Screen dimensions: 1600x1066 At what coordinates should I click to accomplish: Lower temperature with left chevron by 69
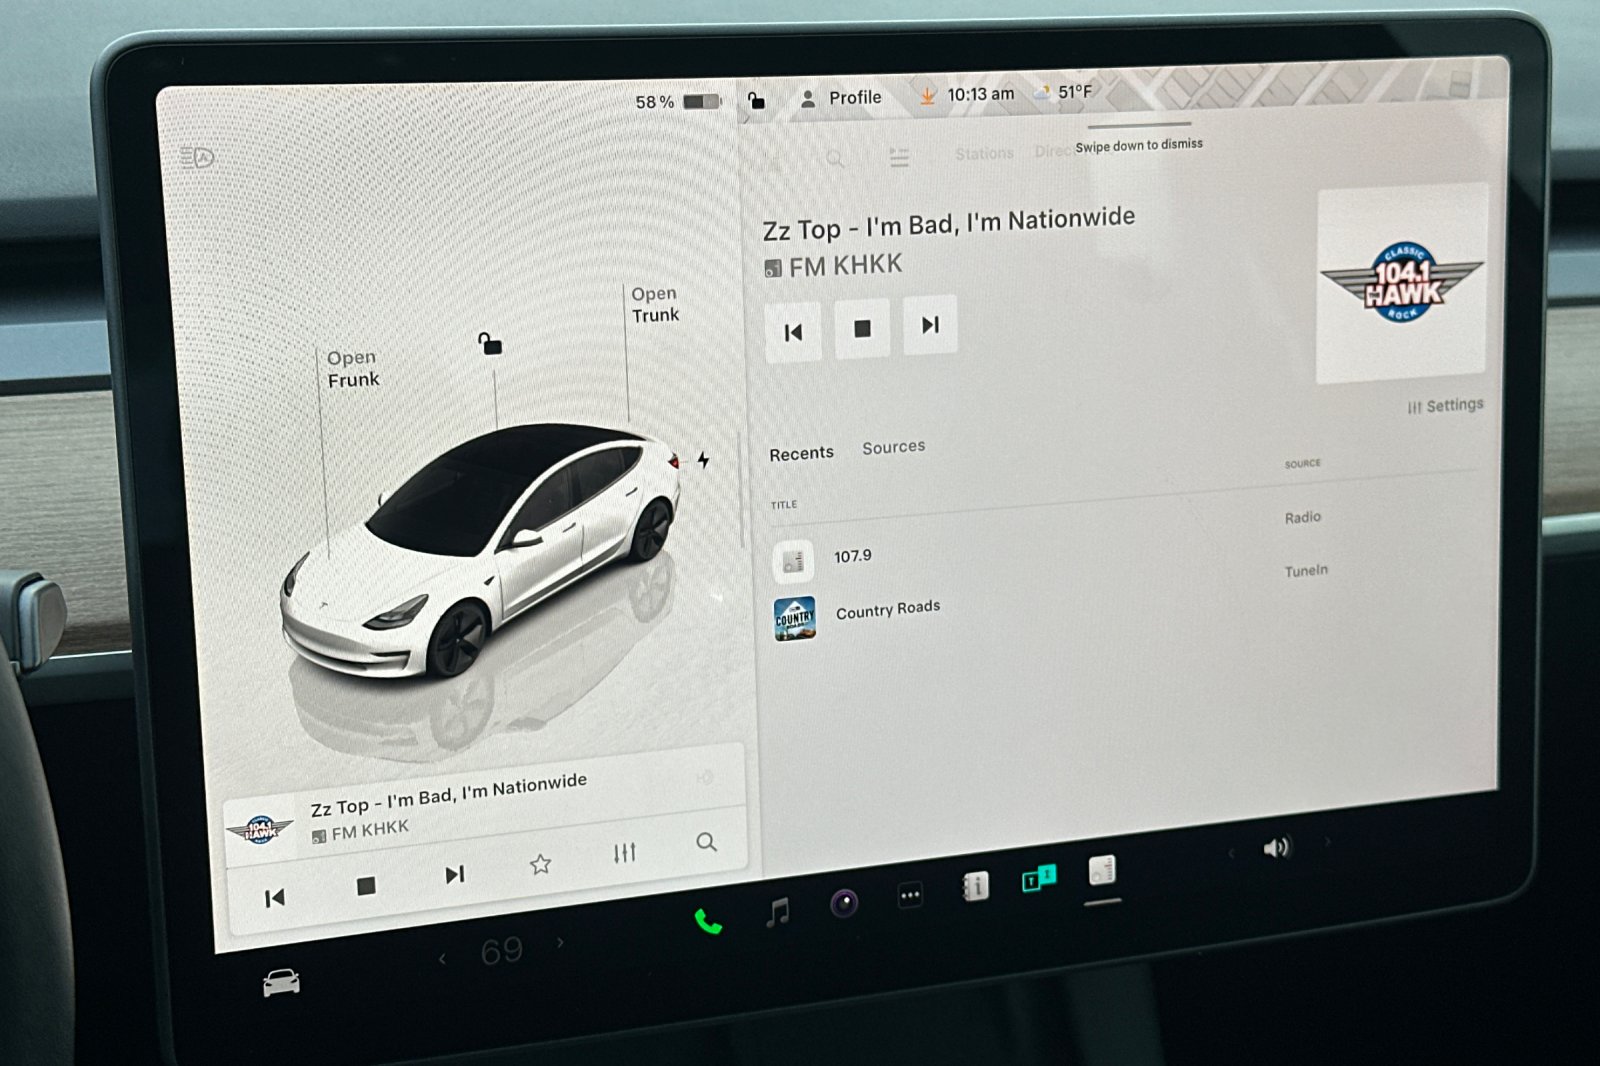coord(442,959)
